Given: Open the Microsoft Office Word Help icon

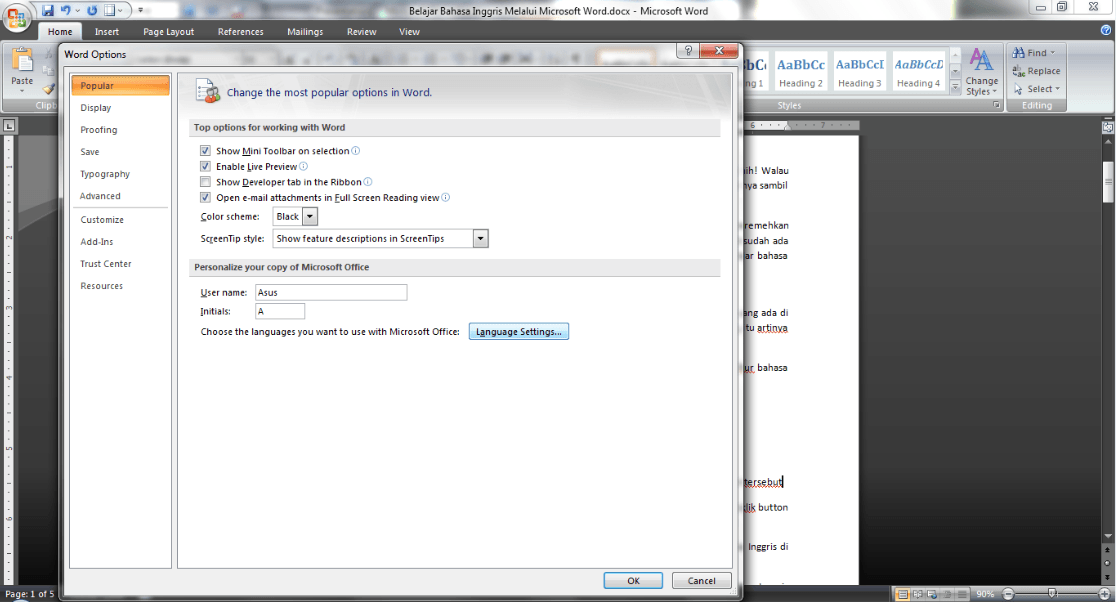Looking at the screenshot, I should pyautogui.click(x=1105, y=30).
